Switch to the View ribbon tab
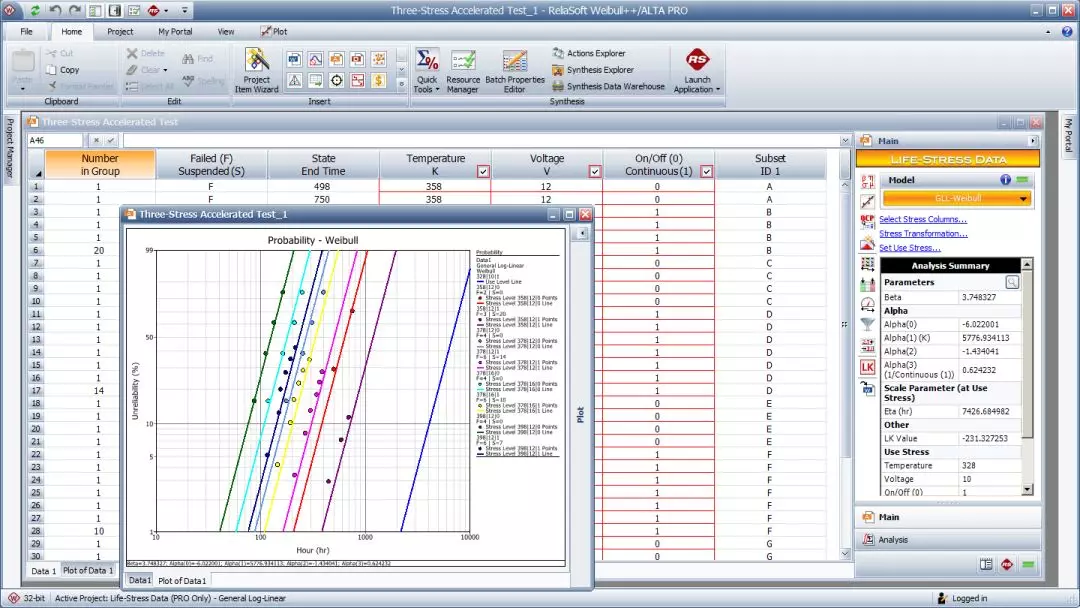This screenshot has width=1080, height=608. [x=226, y=32]
